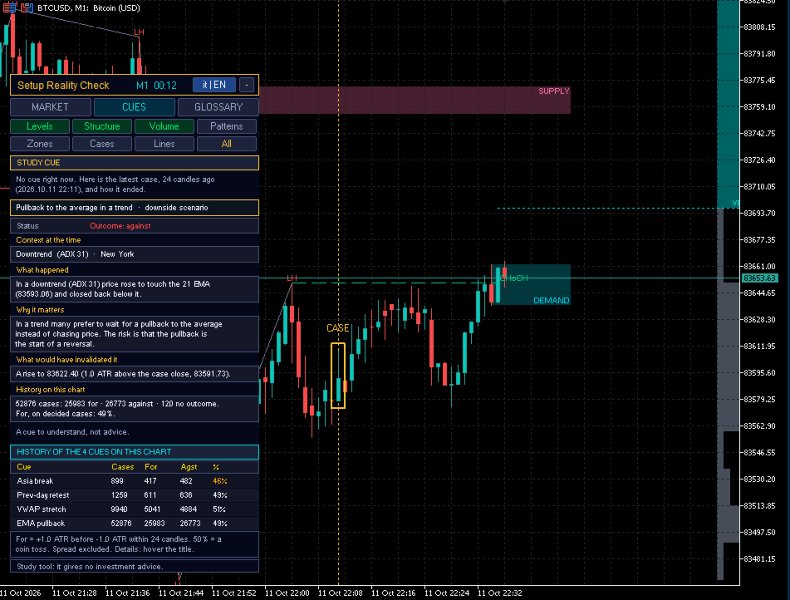Click the ChoCH label on the chart
790x600 pixels.
514,278
